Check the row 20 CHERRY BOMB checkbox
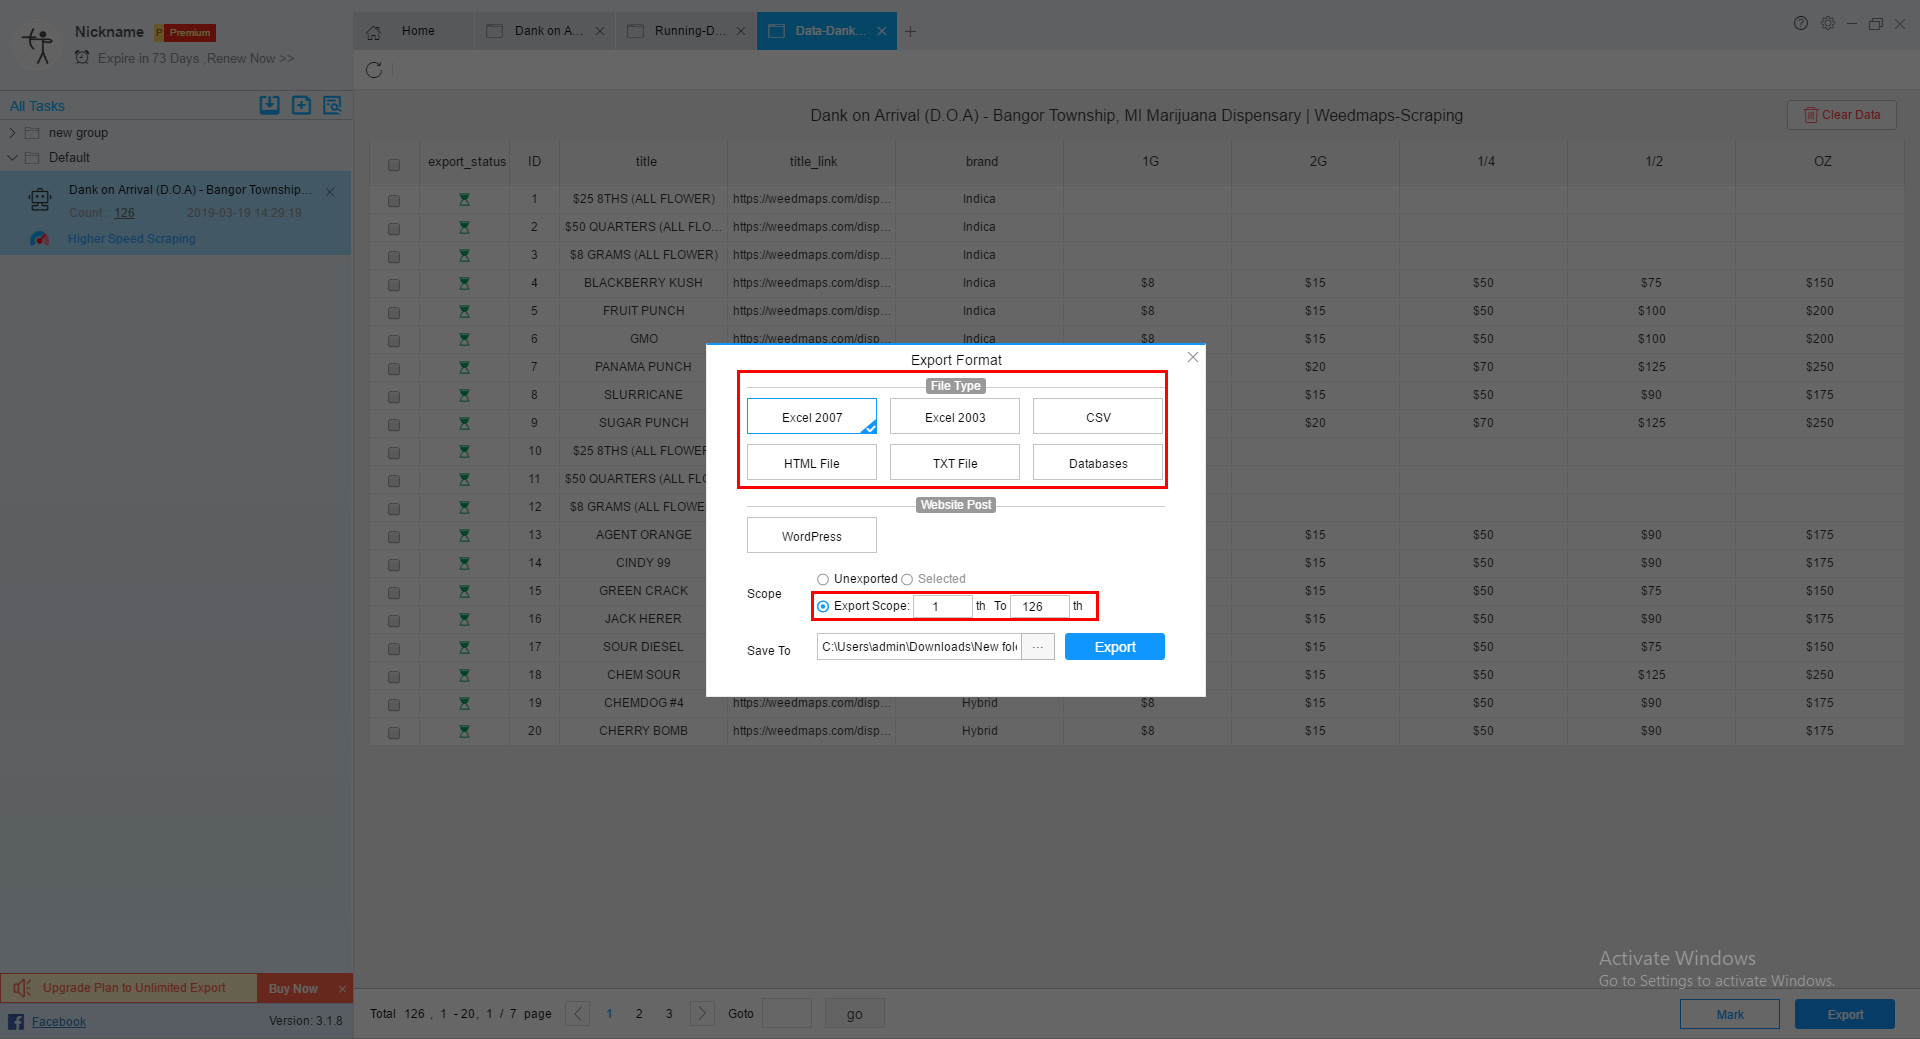The width and height of the screenshot is (1920, 1039). [x=394, y=733]
